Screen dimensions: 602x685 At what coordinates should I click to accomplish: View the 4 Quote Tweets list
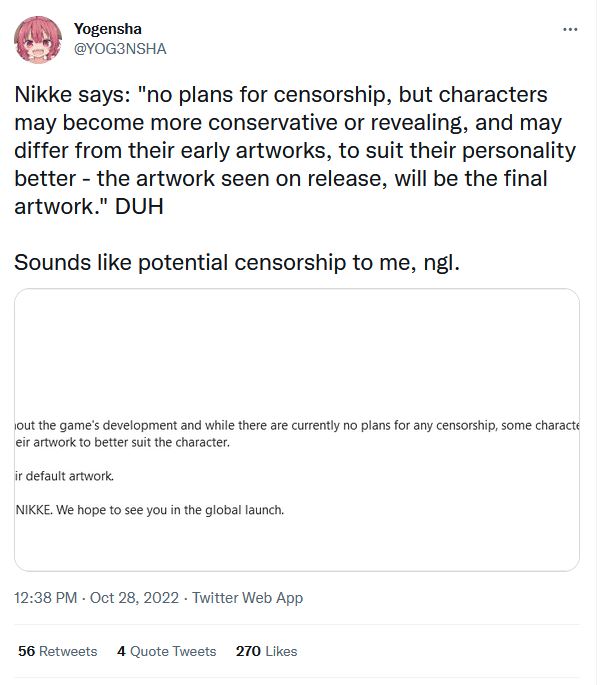(166, 651)
